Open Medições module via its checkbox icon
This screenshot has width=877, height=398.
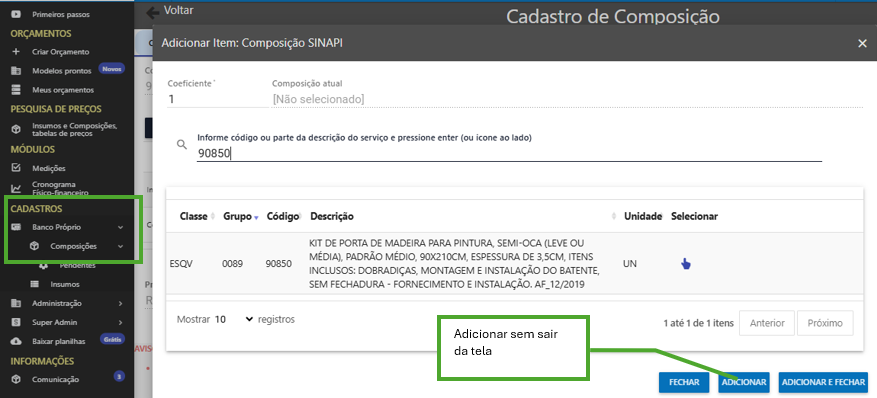16,168
